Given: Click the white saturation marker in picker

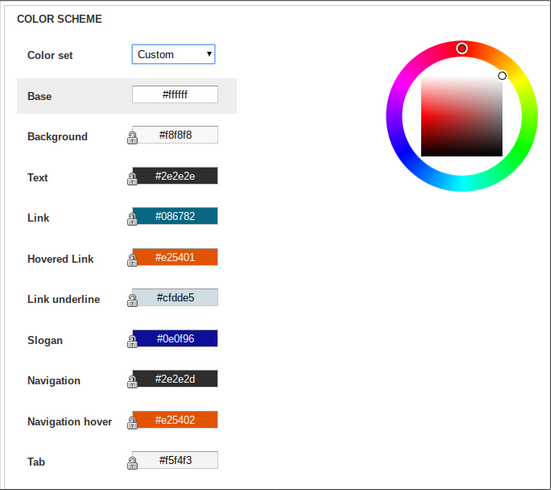Looking at the screenshot, I should [x=502, y=76].
